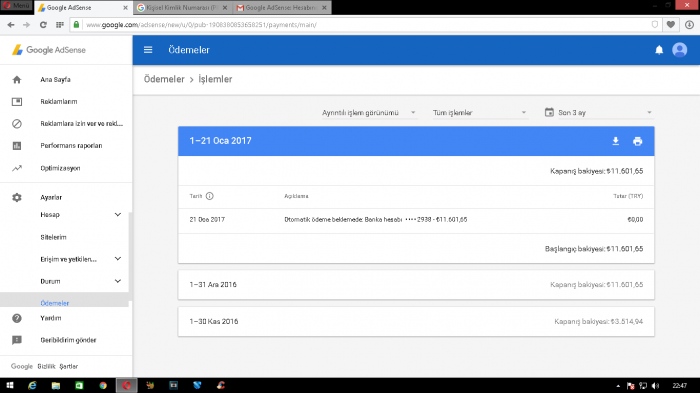700x393 pixels.
Task: Open Geribildirim gönder
Action: pos(68,340)
